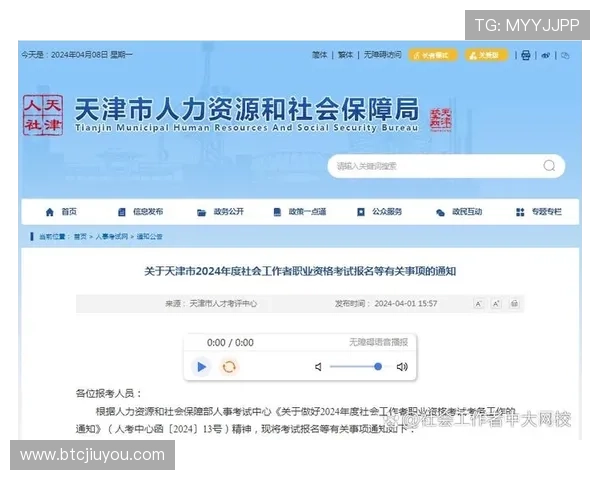Click the second yellow 关怀版 button

[486, 55]
